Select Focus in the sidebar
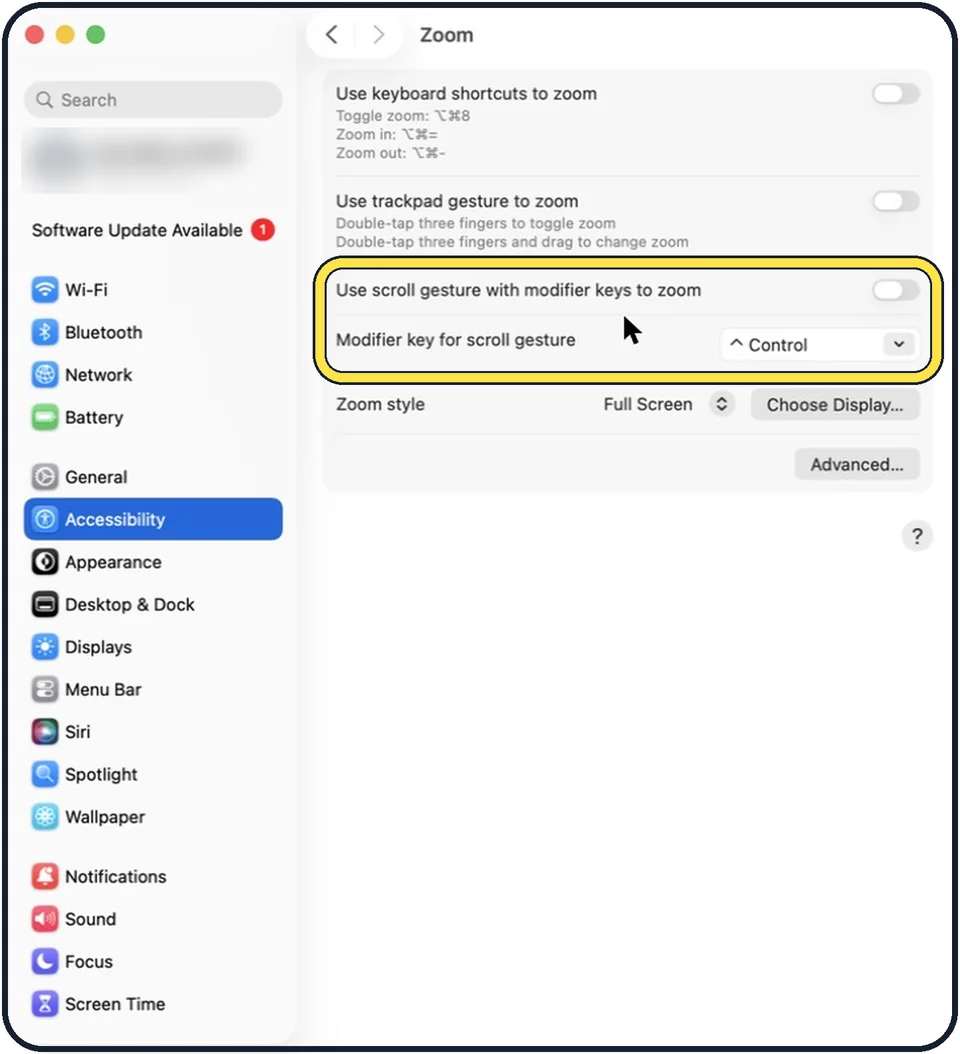The height and width of the screenshot is (1054, 960). pyautogui.click(x=153, y=961)
